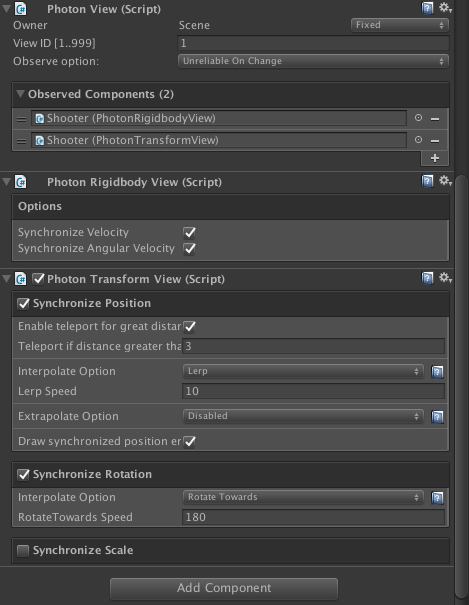Screen dimensions: 469x605
Task: Toggle Synchronize Velocity checkbox
Action: (x=189, y=232)
